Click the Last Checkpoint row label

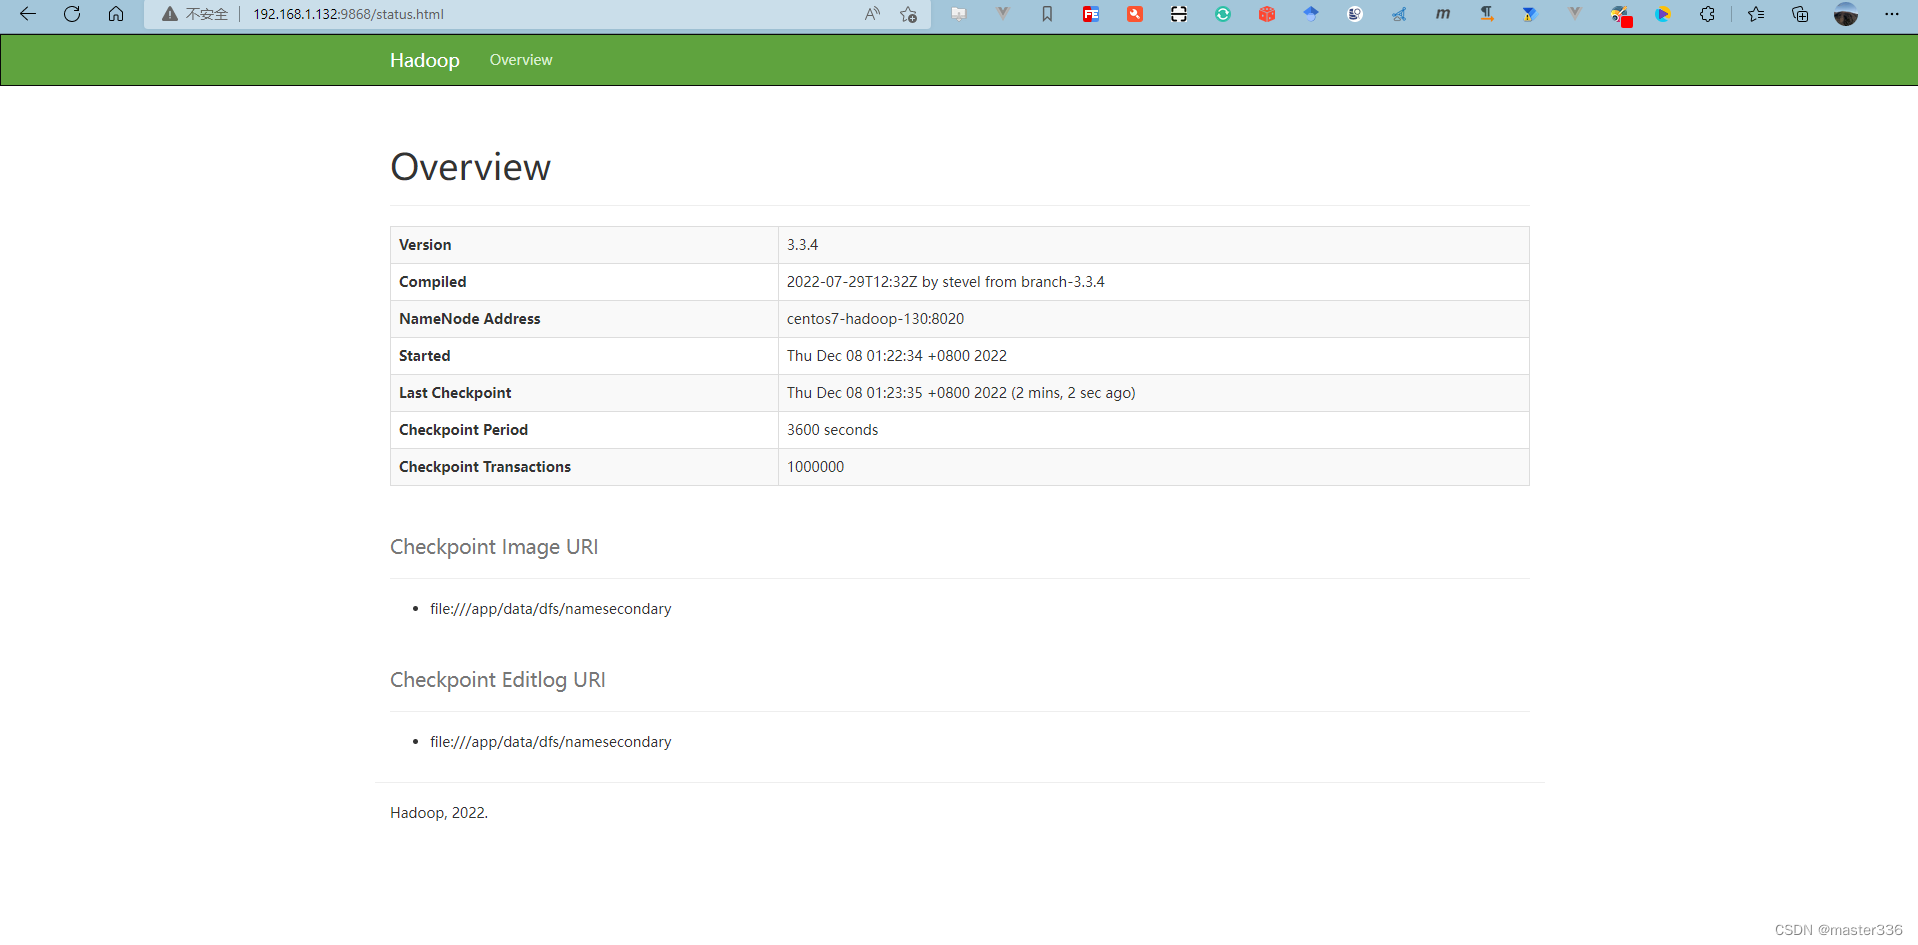[455, 393]
